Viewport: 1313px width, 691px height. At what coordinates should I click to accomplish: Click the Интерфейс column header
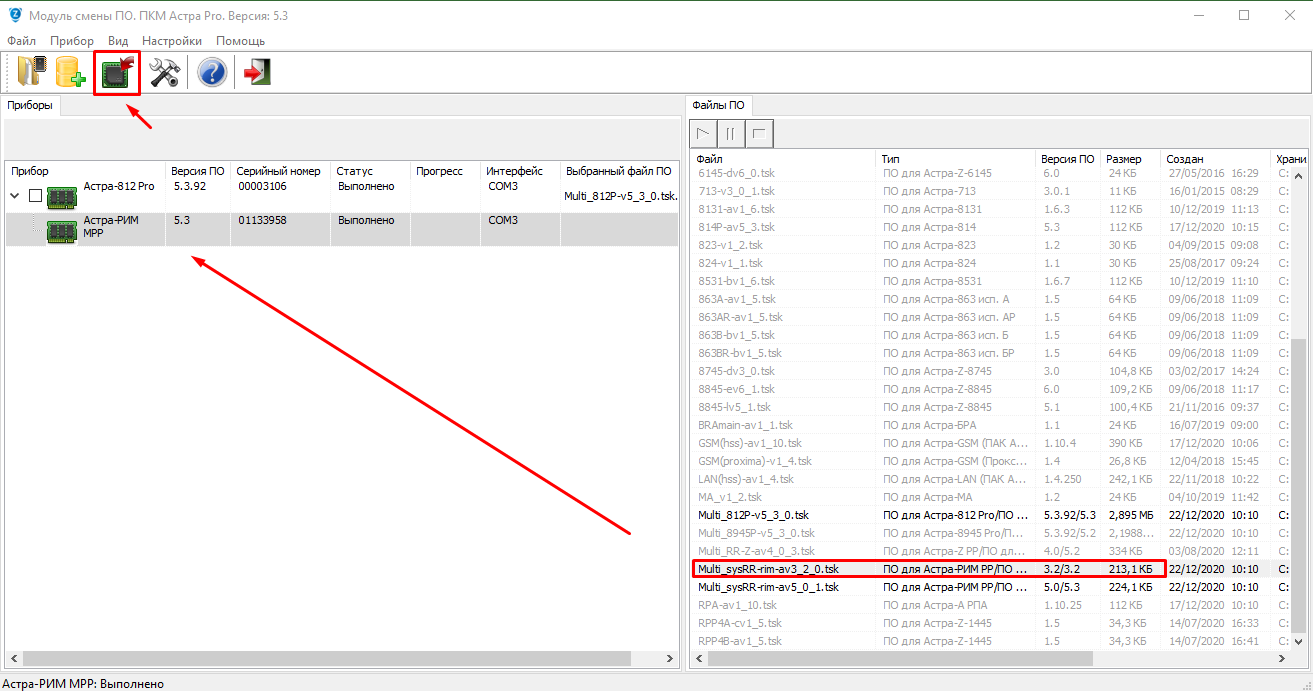(519, 171)
